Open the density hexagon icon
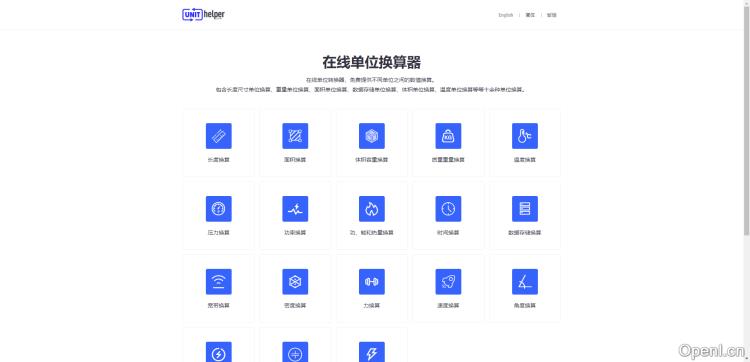This screenshot has height=362, width=750. coord(295,282)
